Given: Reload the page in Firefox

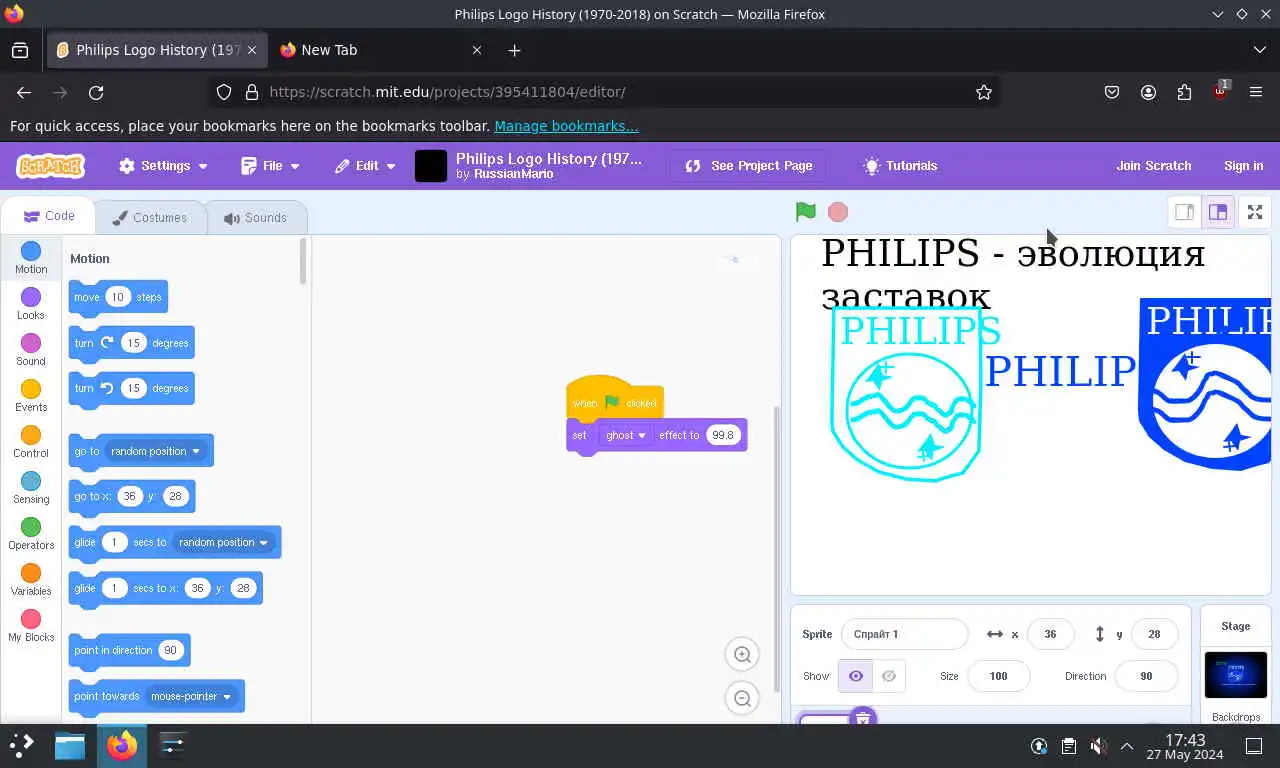Looking at the screenshot, I should click(x=96, y=92).
